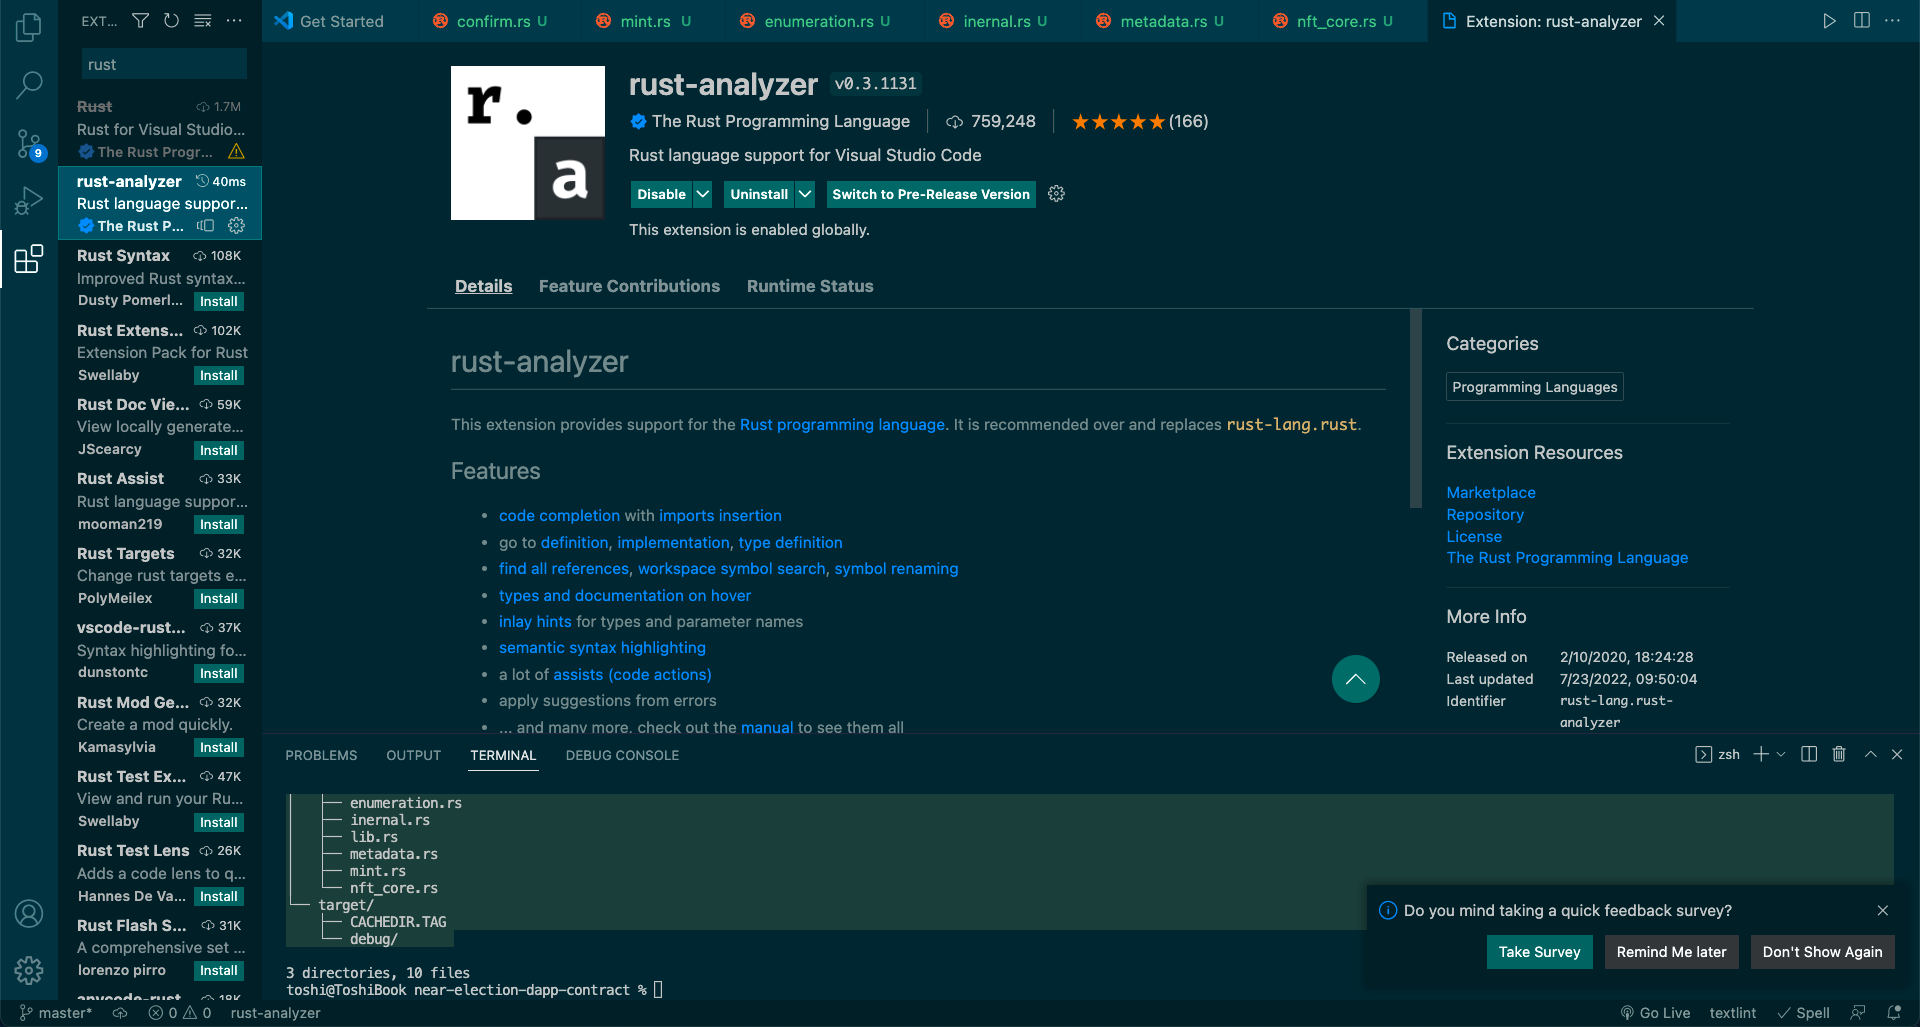This screenshot has width=1920, height=1027.
Task: Click Don't Show Again button
Action: 1822,952
